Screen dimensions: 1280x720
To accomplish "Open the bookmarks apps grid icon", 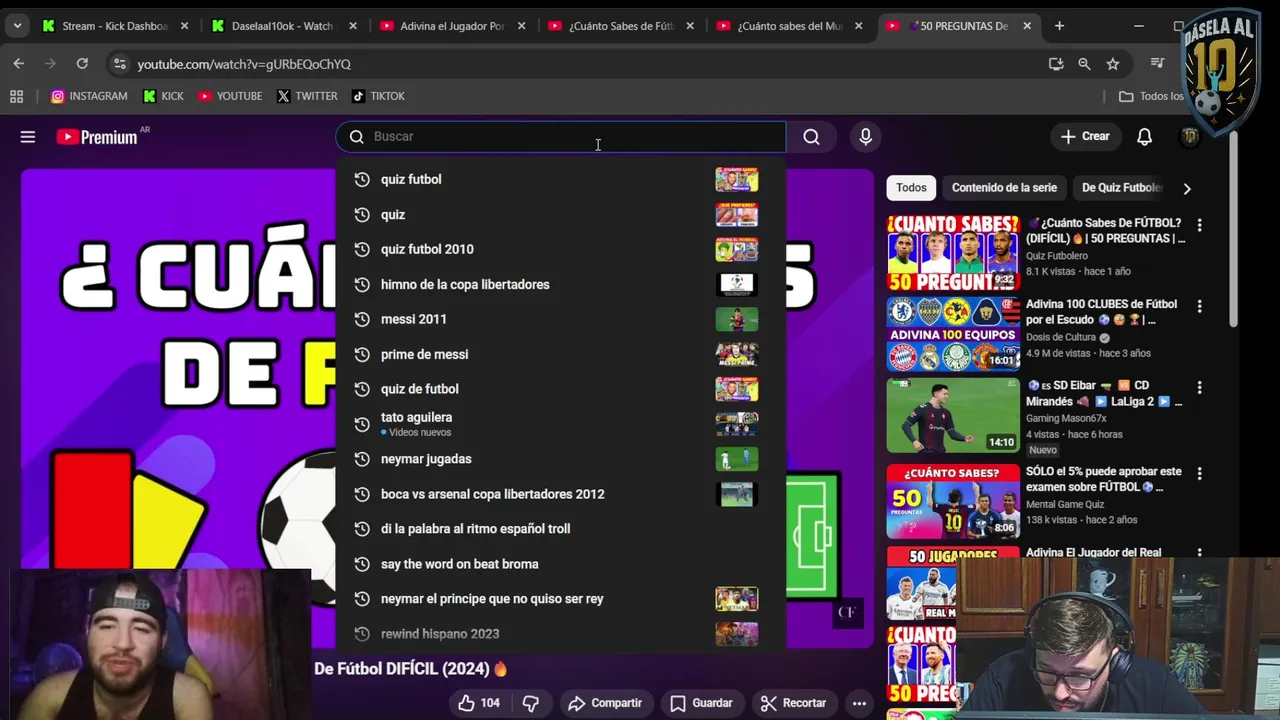I will click(x=16, y=96).
